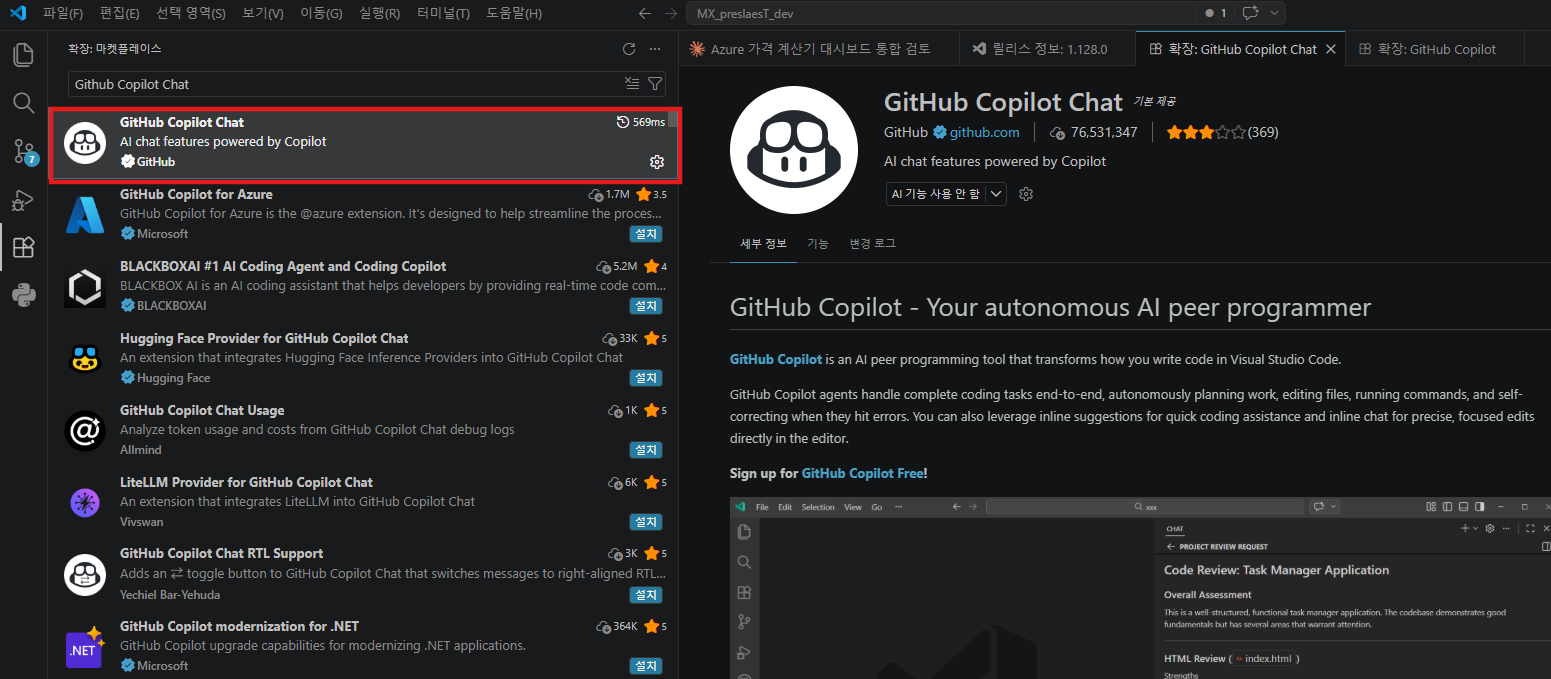This screenshot has height=679, width=1551.
Task: Open the Search view in the activity bar
Action: click(23, 102)
